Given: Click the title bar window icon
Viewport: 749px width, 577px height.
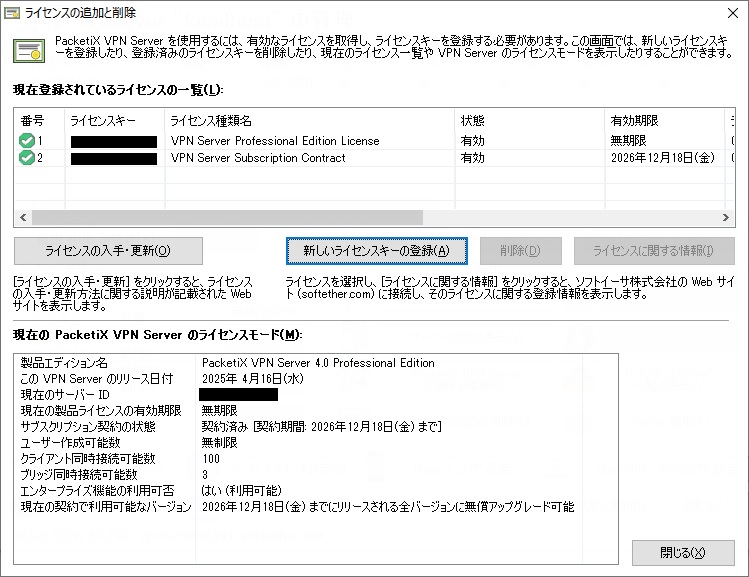Looking at the screenshot, I should click(12, 13).
